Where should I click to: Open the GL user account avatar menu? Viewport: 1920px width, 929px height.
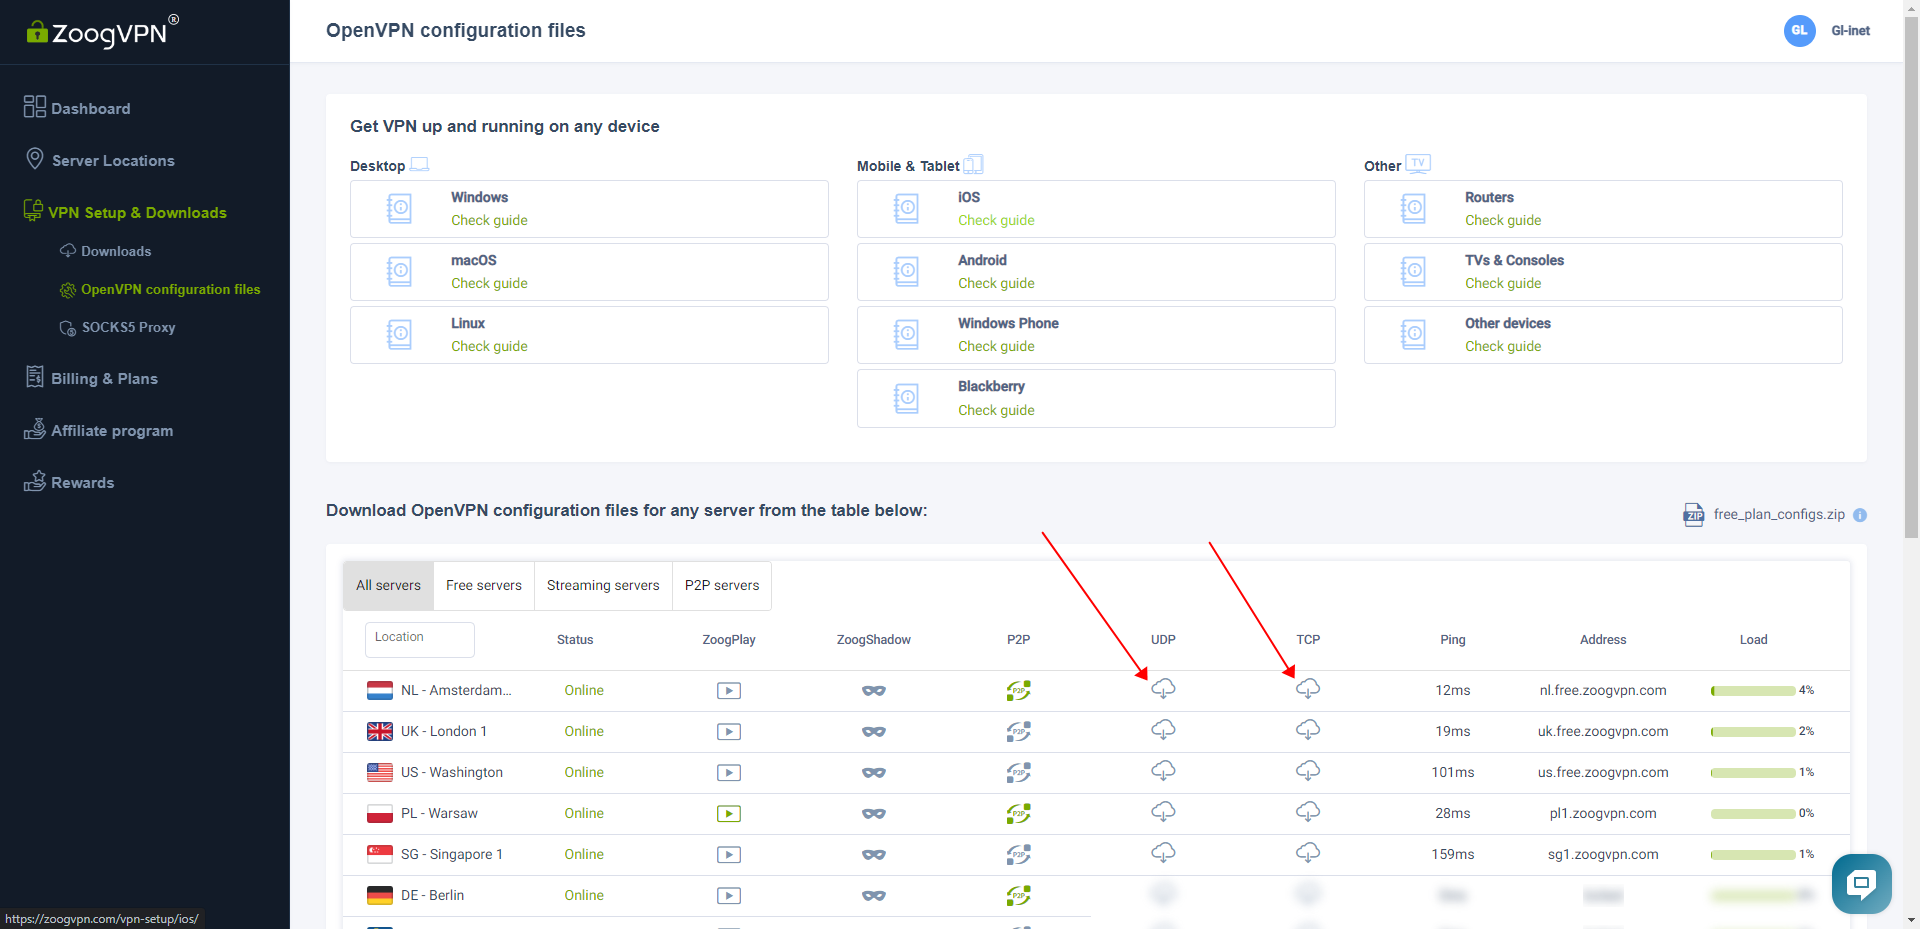point(1799,31)
